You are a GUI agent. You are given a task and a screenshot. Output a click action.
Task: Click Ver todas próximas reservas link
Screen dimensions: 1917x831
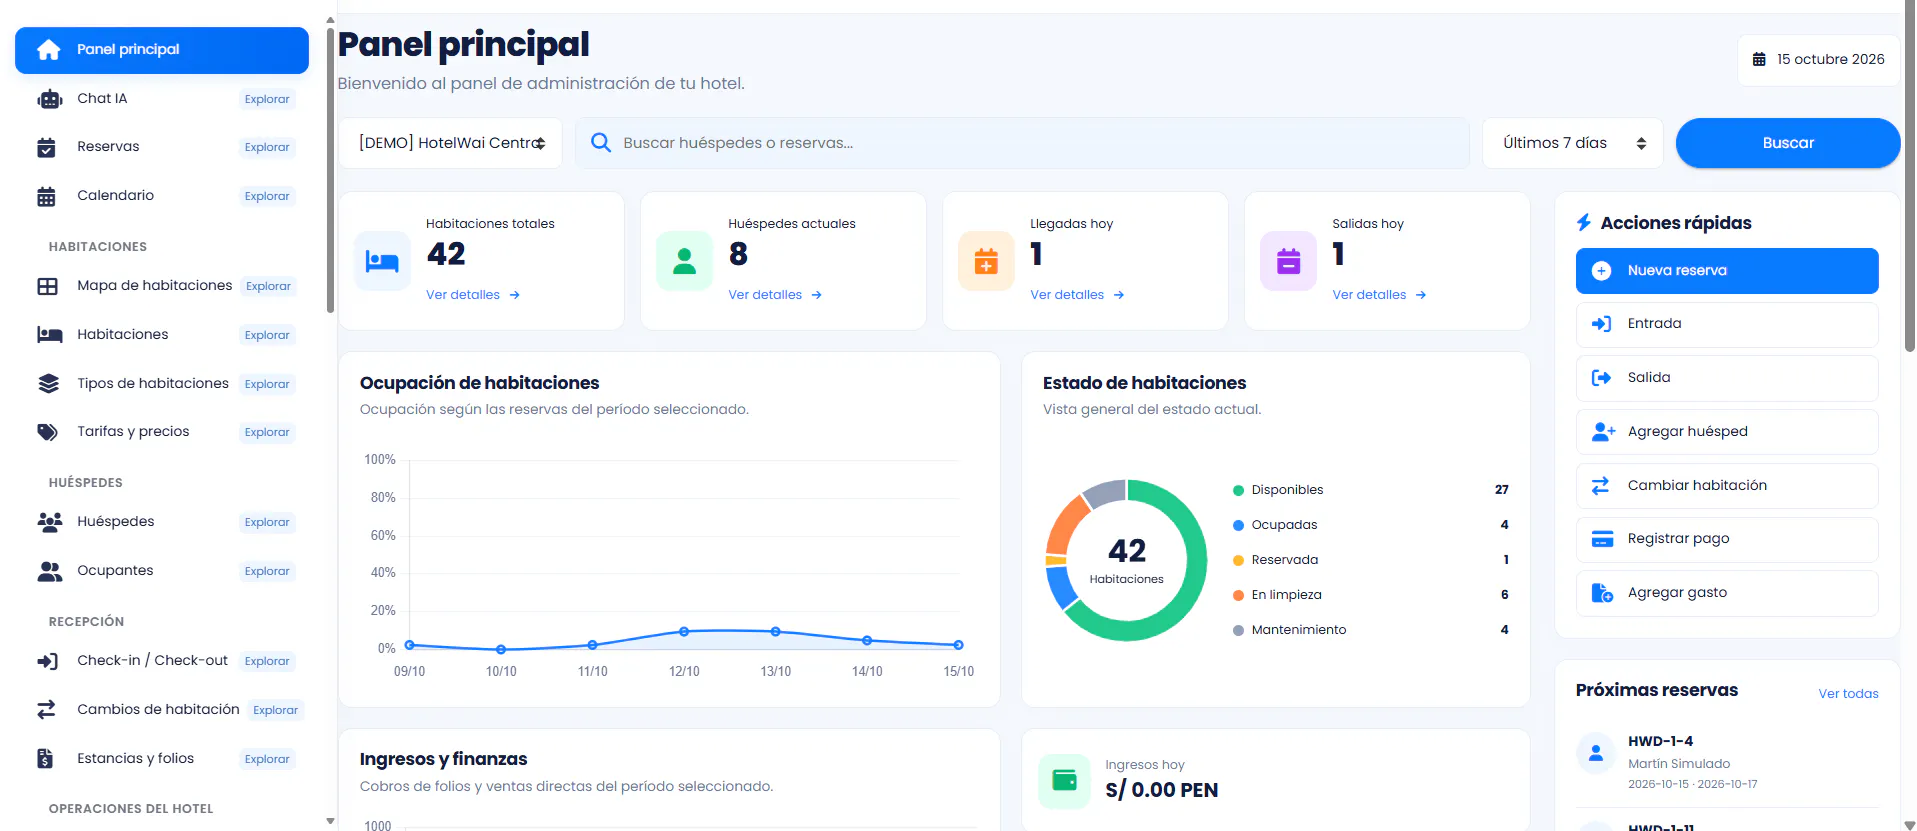[x=1848, y=694]
